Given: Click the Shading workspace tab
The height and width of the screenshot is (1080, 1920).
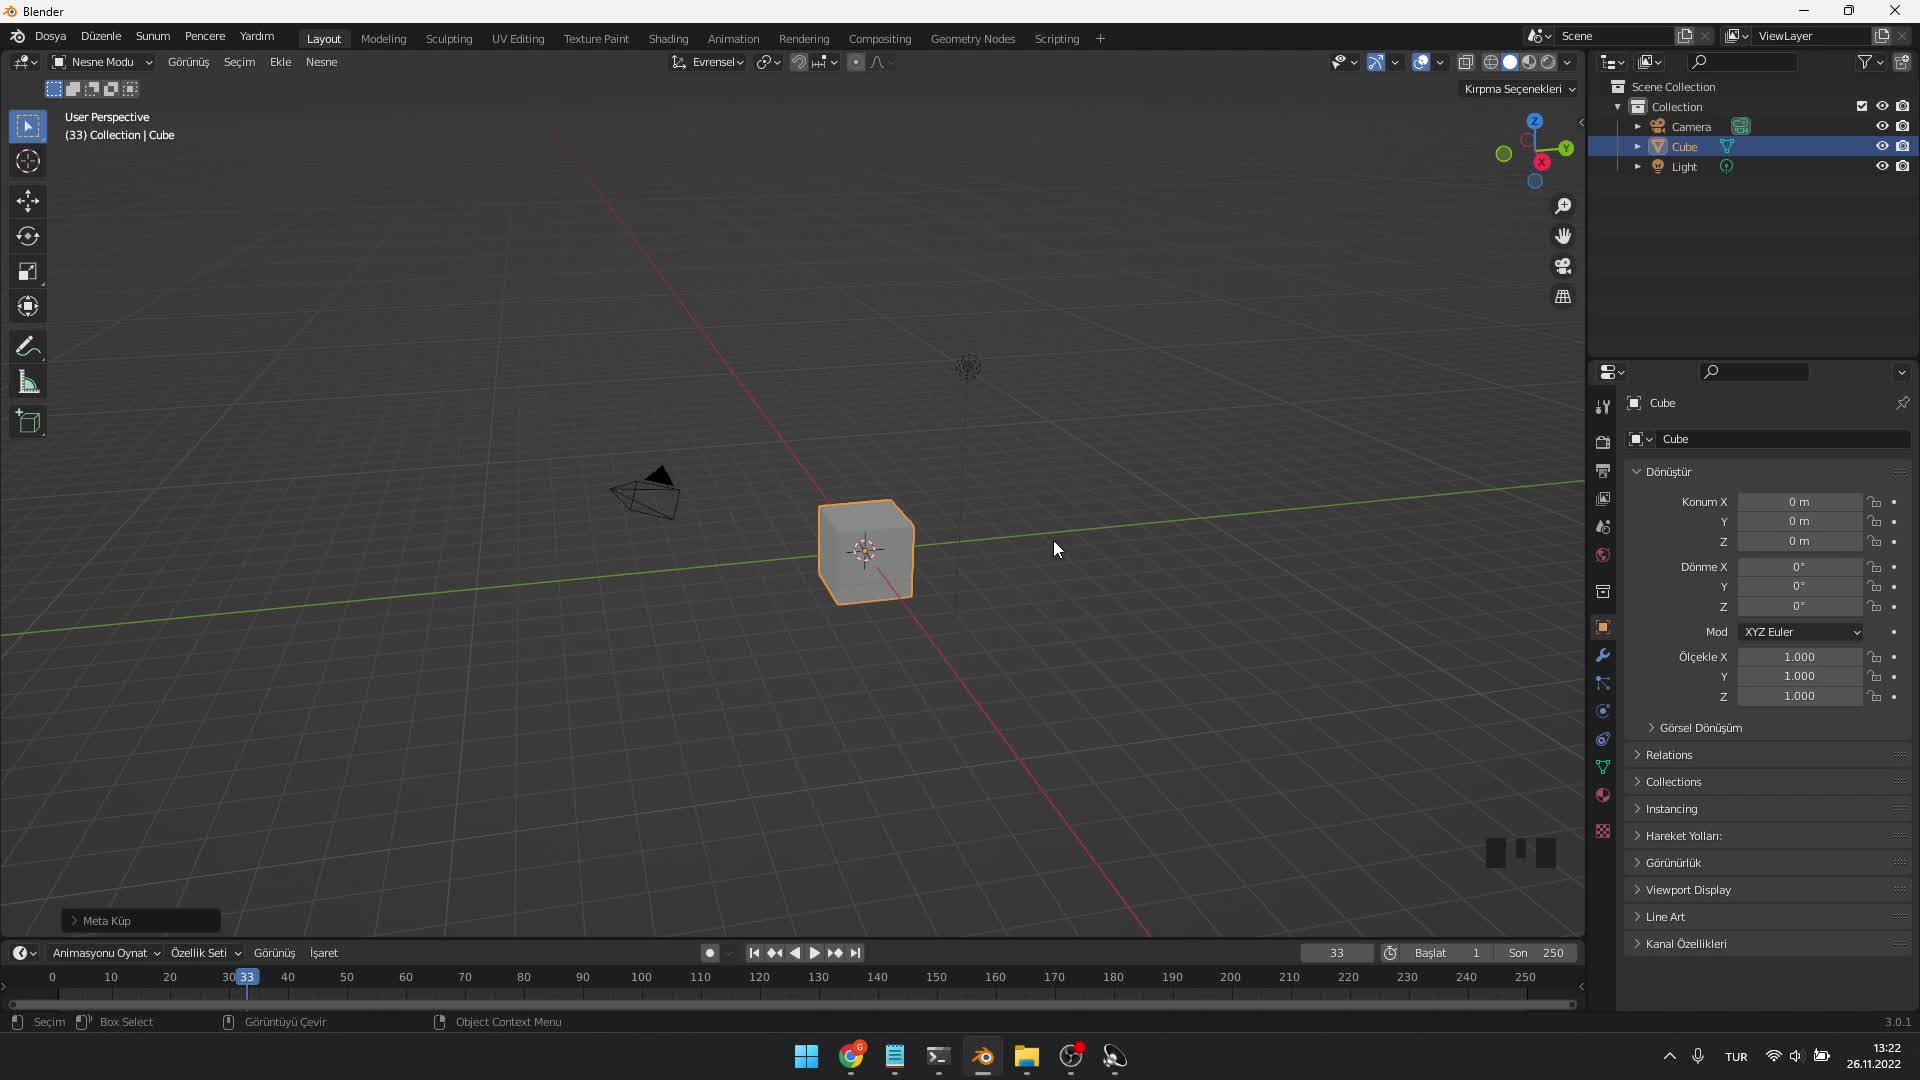Looking at the screenshot, I should pos(666,37).
